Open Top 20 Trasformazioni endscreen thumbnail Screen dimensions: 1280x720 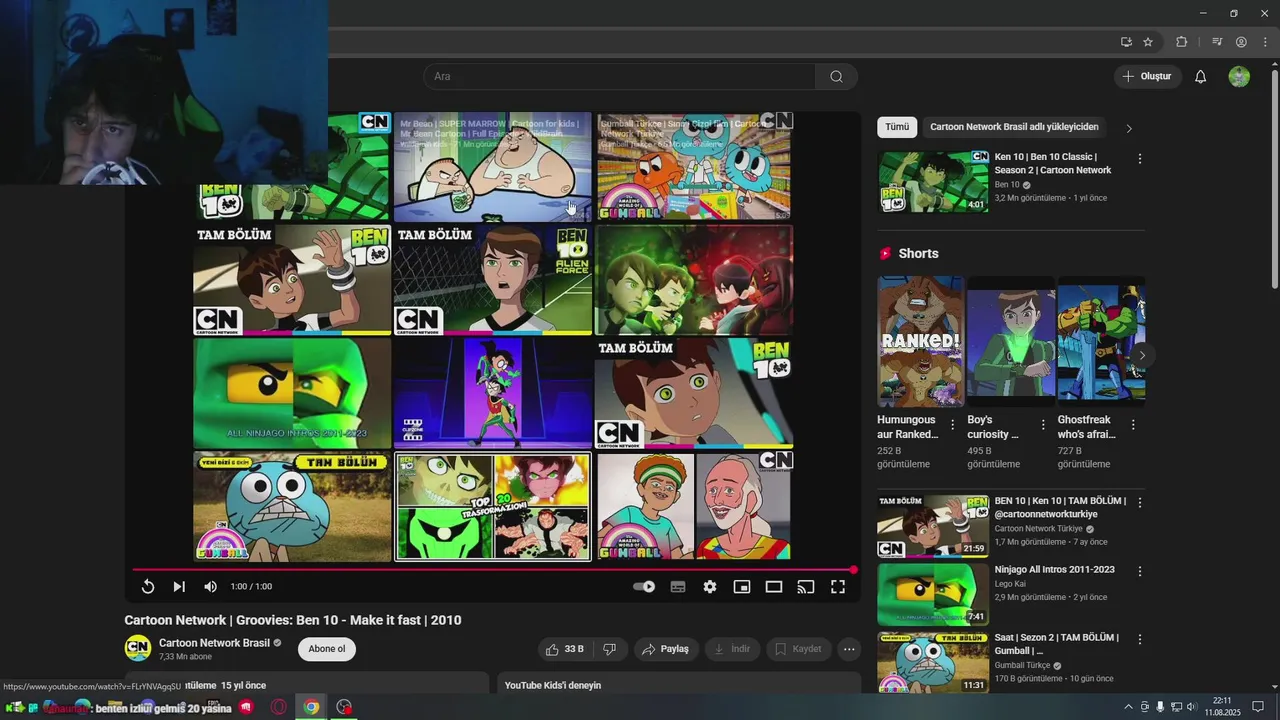[493, 507]
